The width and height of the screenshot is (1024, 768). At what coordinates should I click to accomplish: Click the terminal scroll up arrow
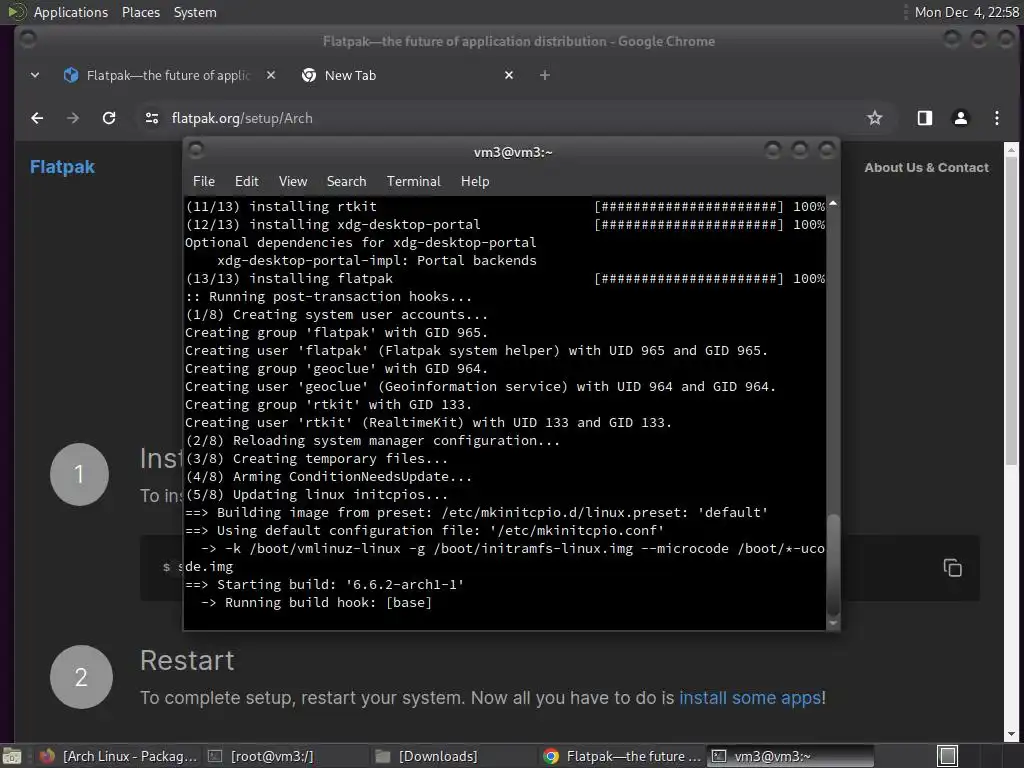833,204
